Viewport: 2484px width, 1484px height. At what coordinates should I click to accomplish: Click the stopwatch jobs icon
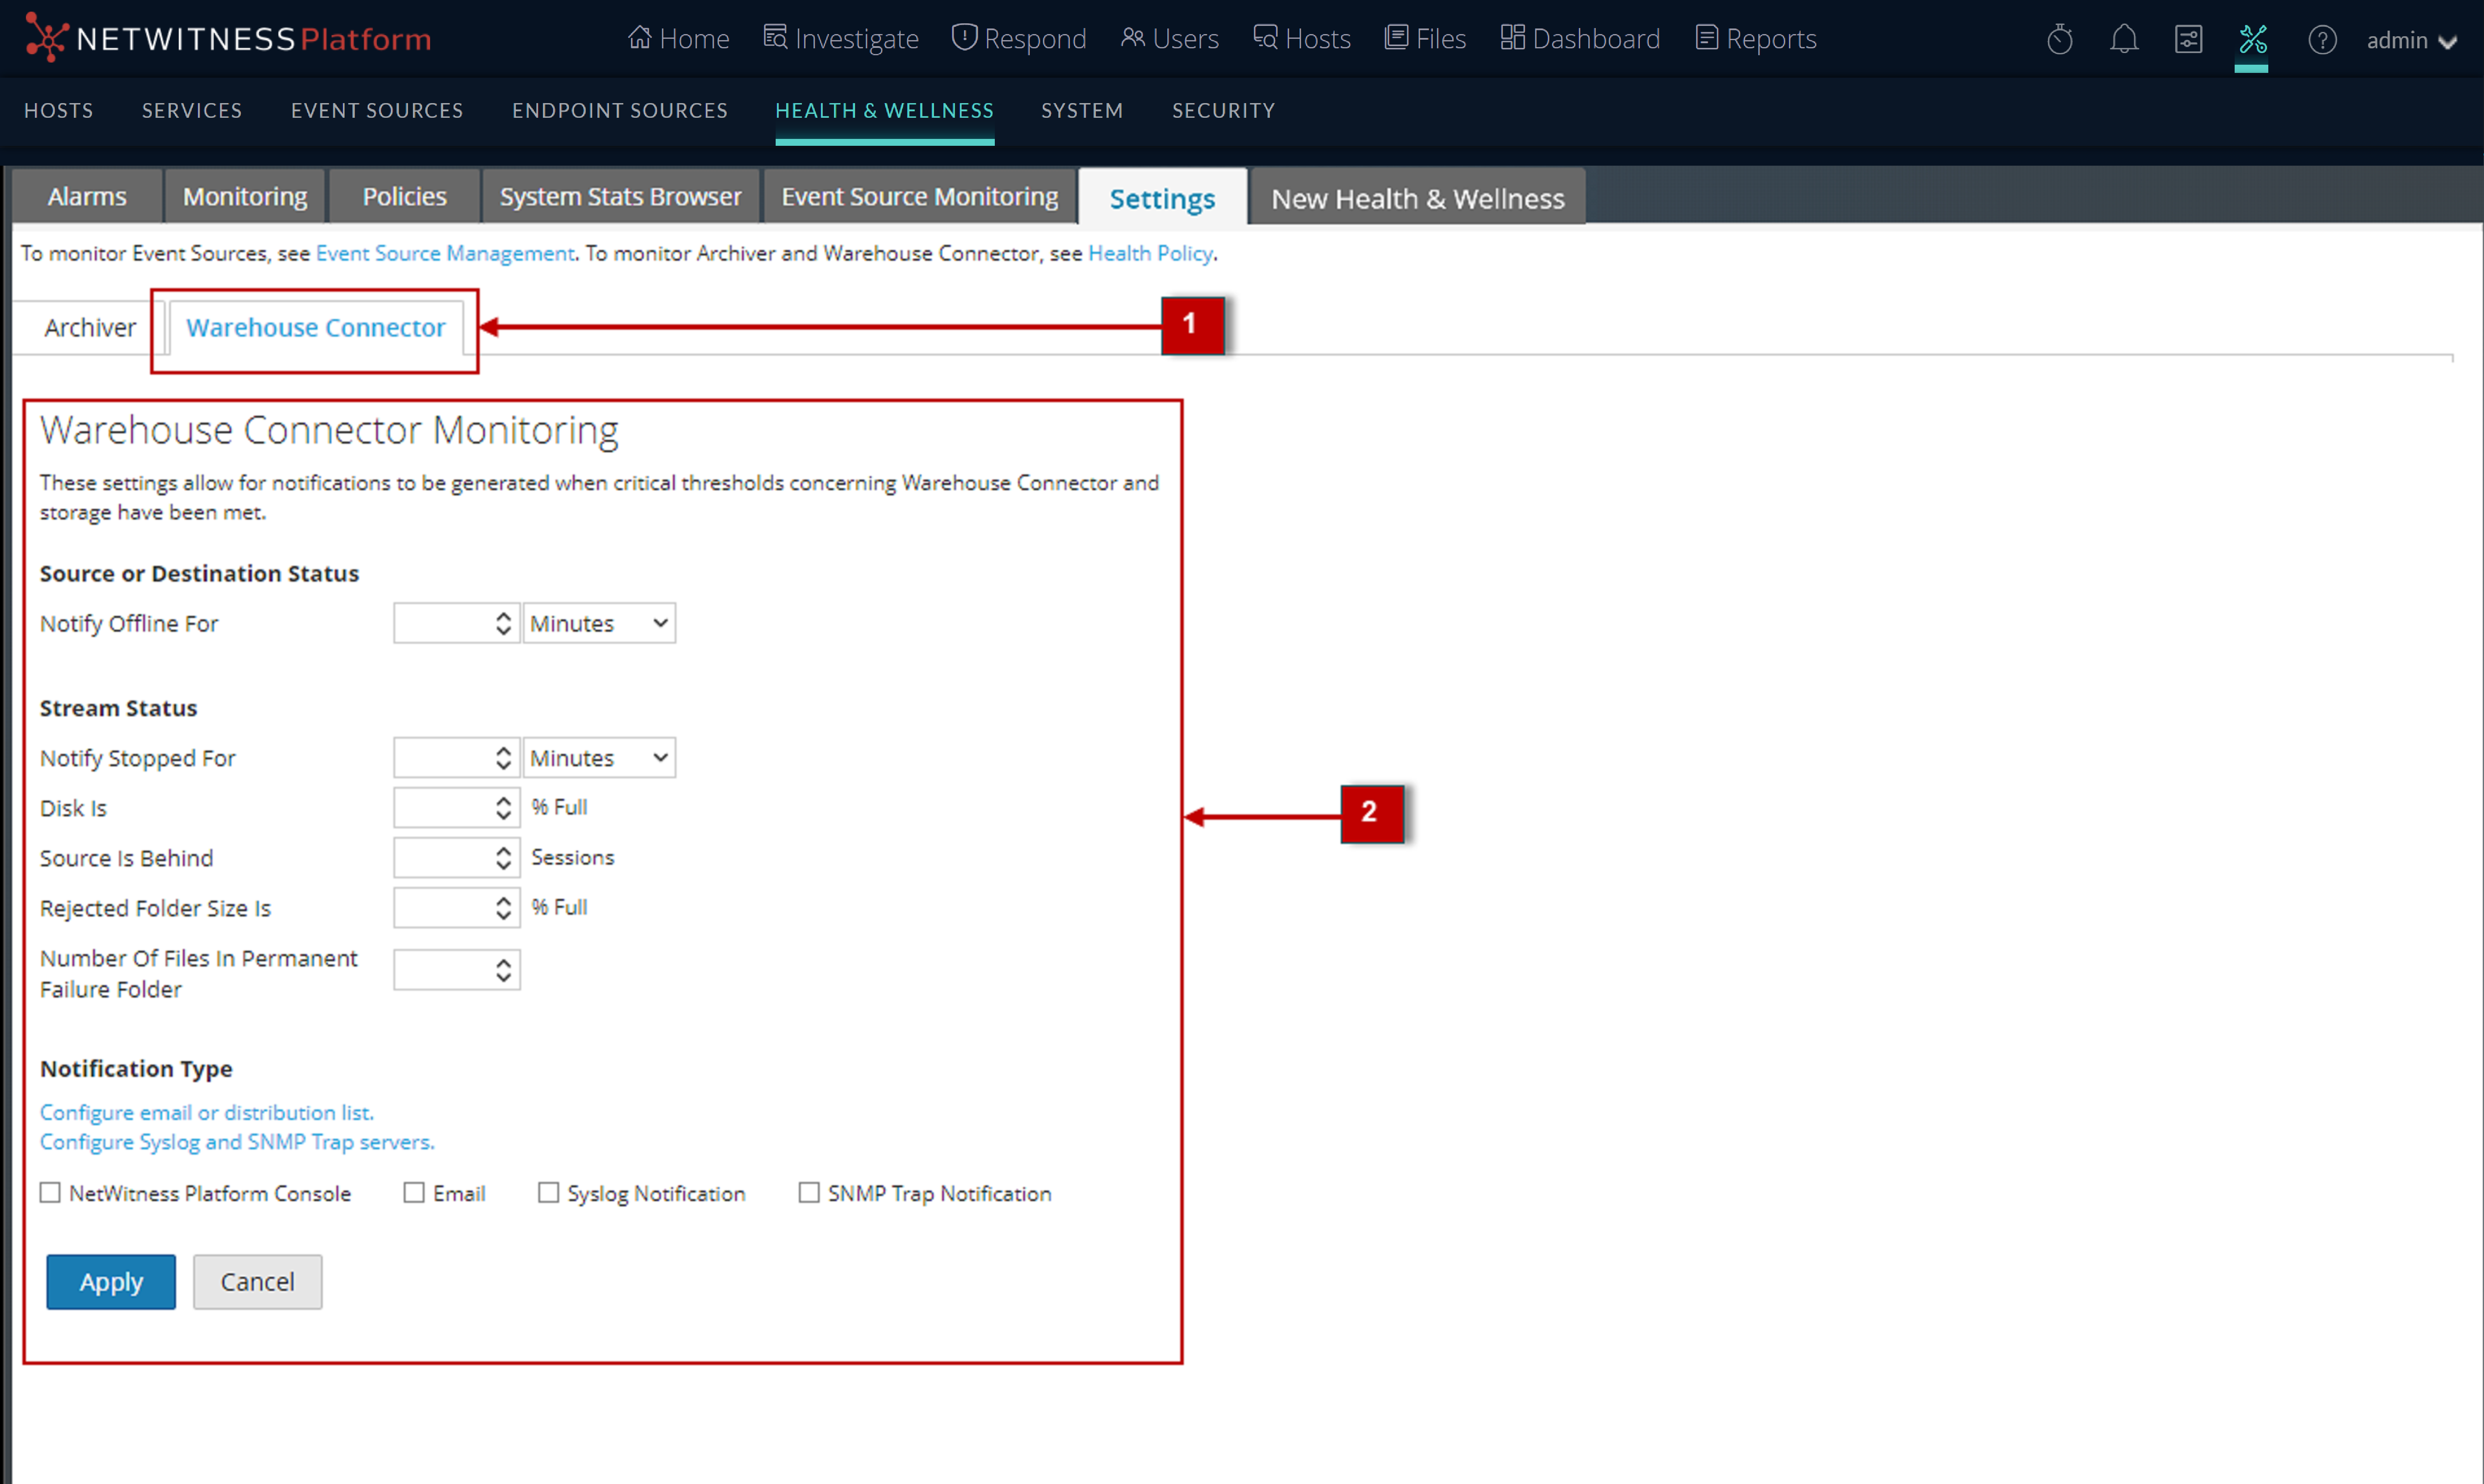tap(2059, 40)
